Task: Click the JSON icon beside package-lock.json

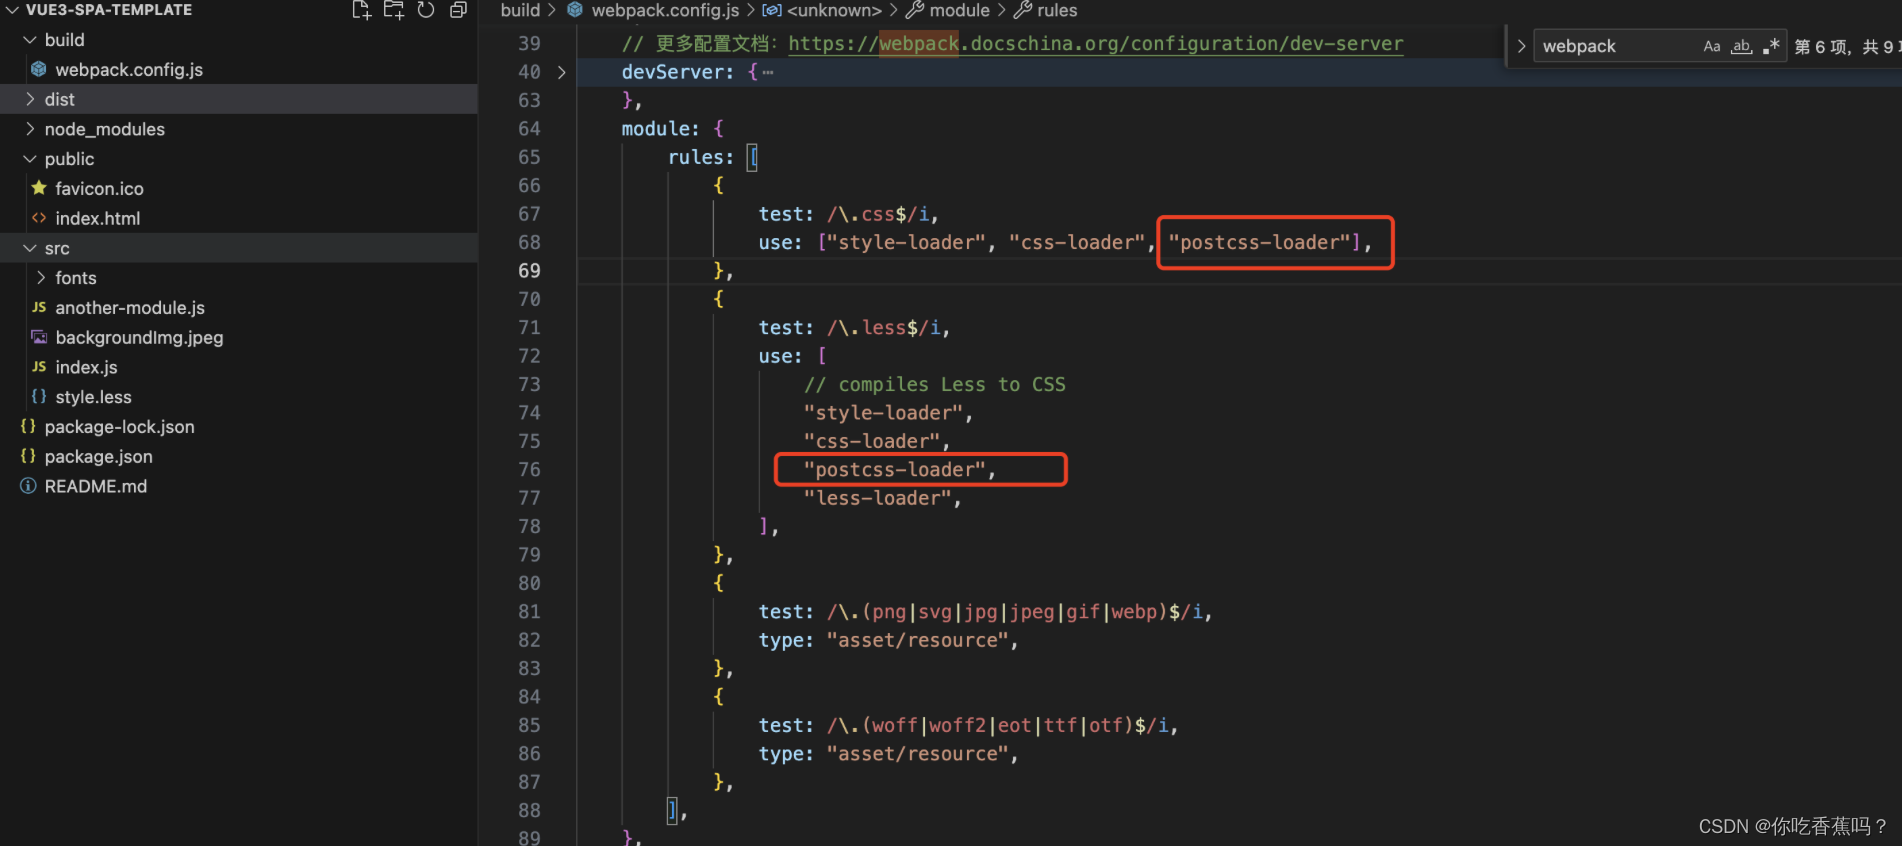Action: [x=28, y=426]
